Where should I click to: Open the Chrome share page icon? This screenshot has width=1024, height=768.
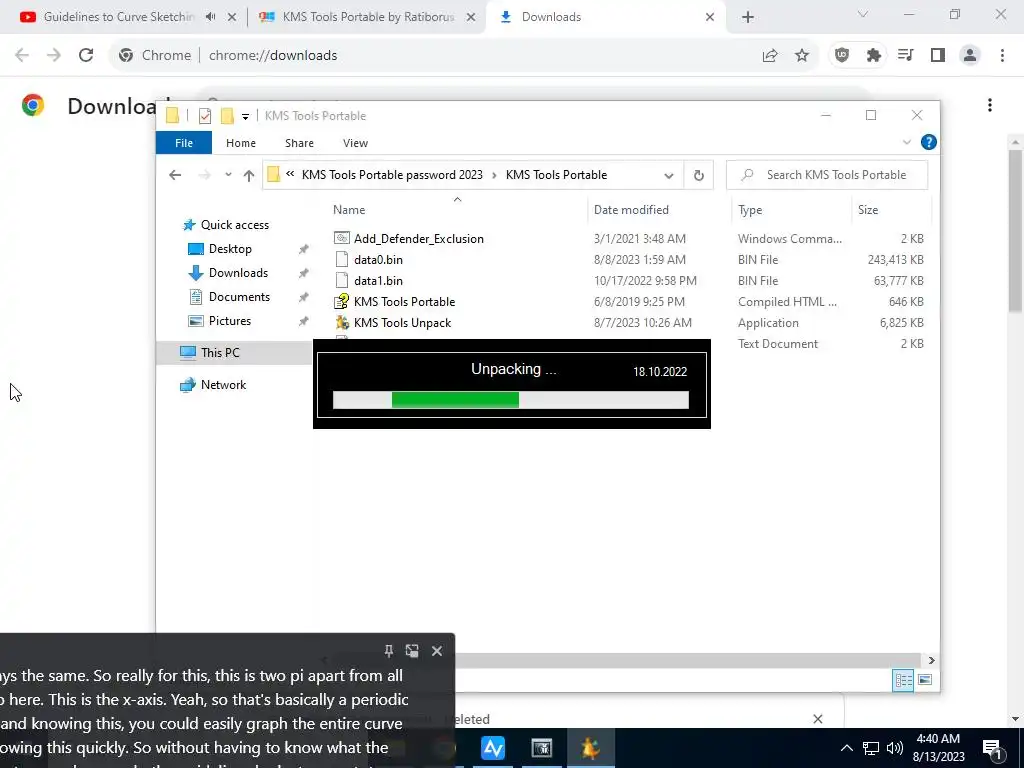coord(770,56)
